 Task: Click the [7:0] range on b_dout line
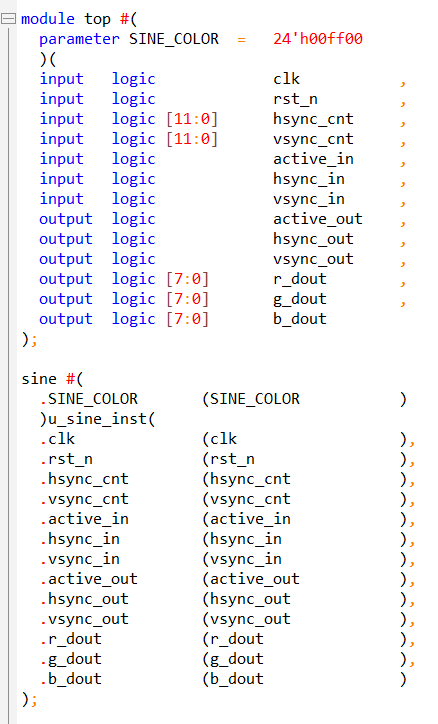(187, 319)
